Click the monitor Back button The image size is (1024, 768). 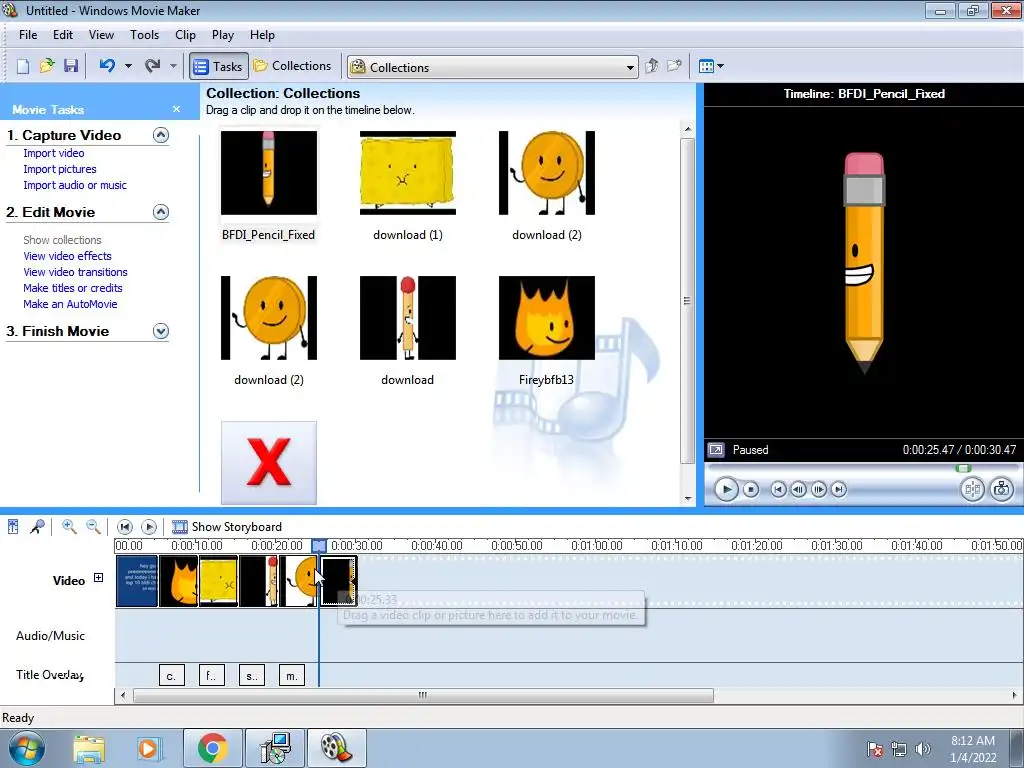tap(778, 489)
